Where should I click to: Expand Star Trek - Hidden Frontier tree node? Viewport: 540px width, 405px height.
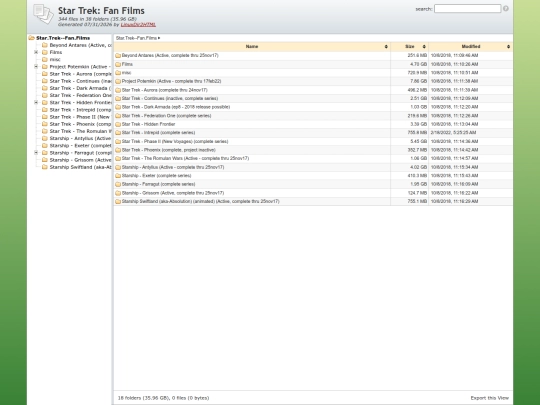(x=36, y=102)
